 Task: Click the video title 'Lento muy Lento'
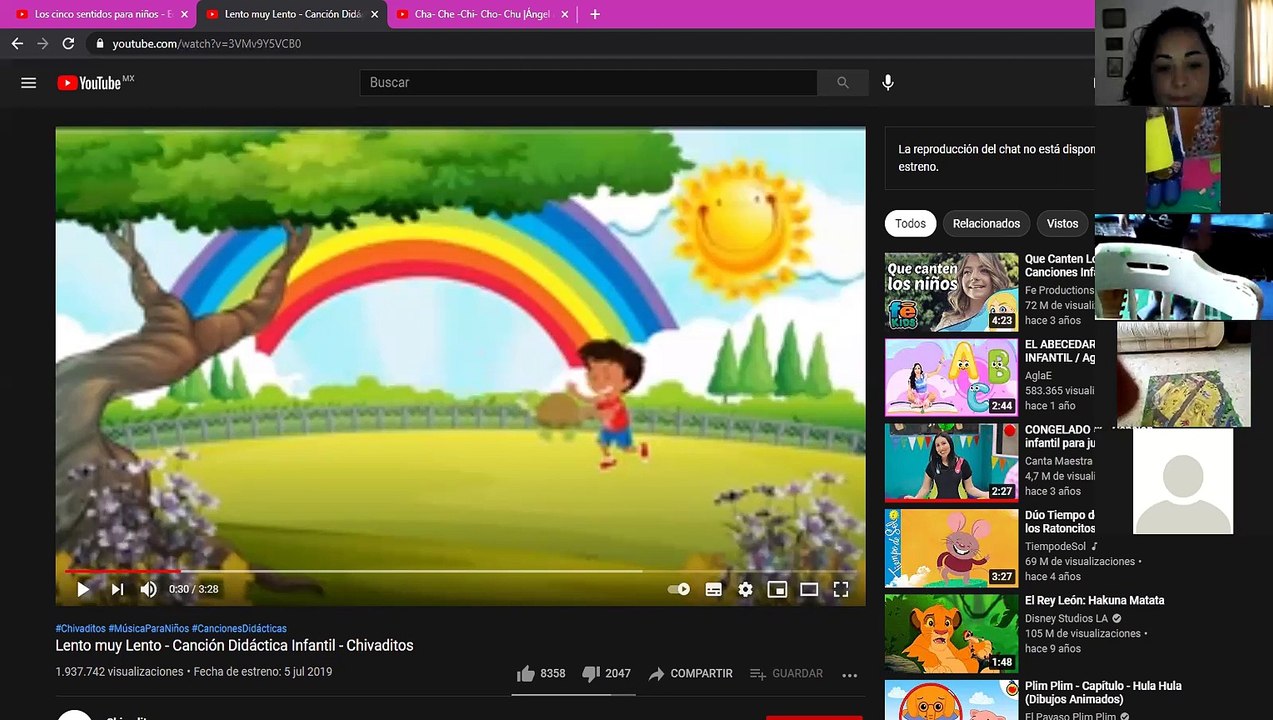click(234, 646)
